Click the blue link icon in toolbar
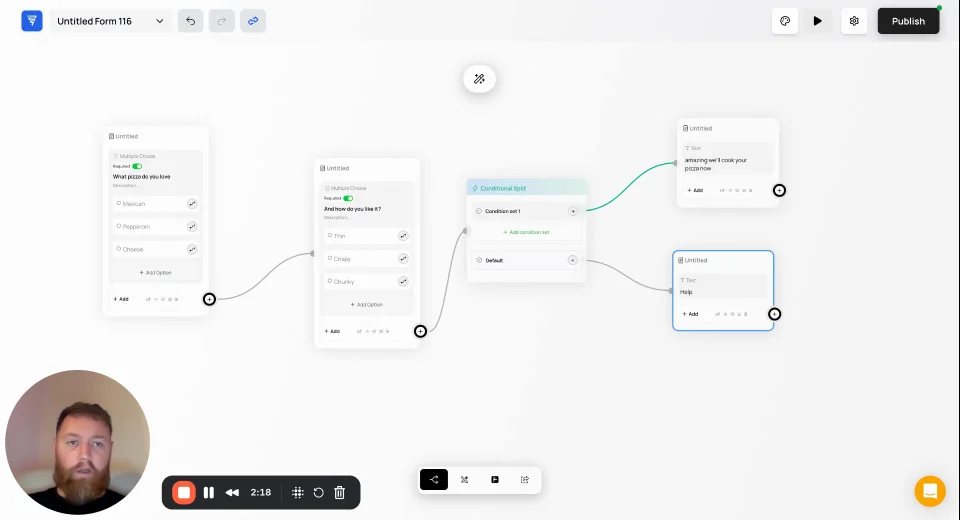 pos(253,21)
